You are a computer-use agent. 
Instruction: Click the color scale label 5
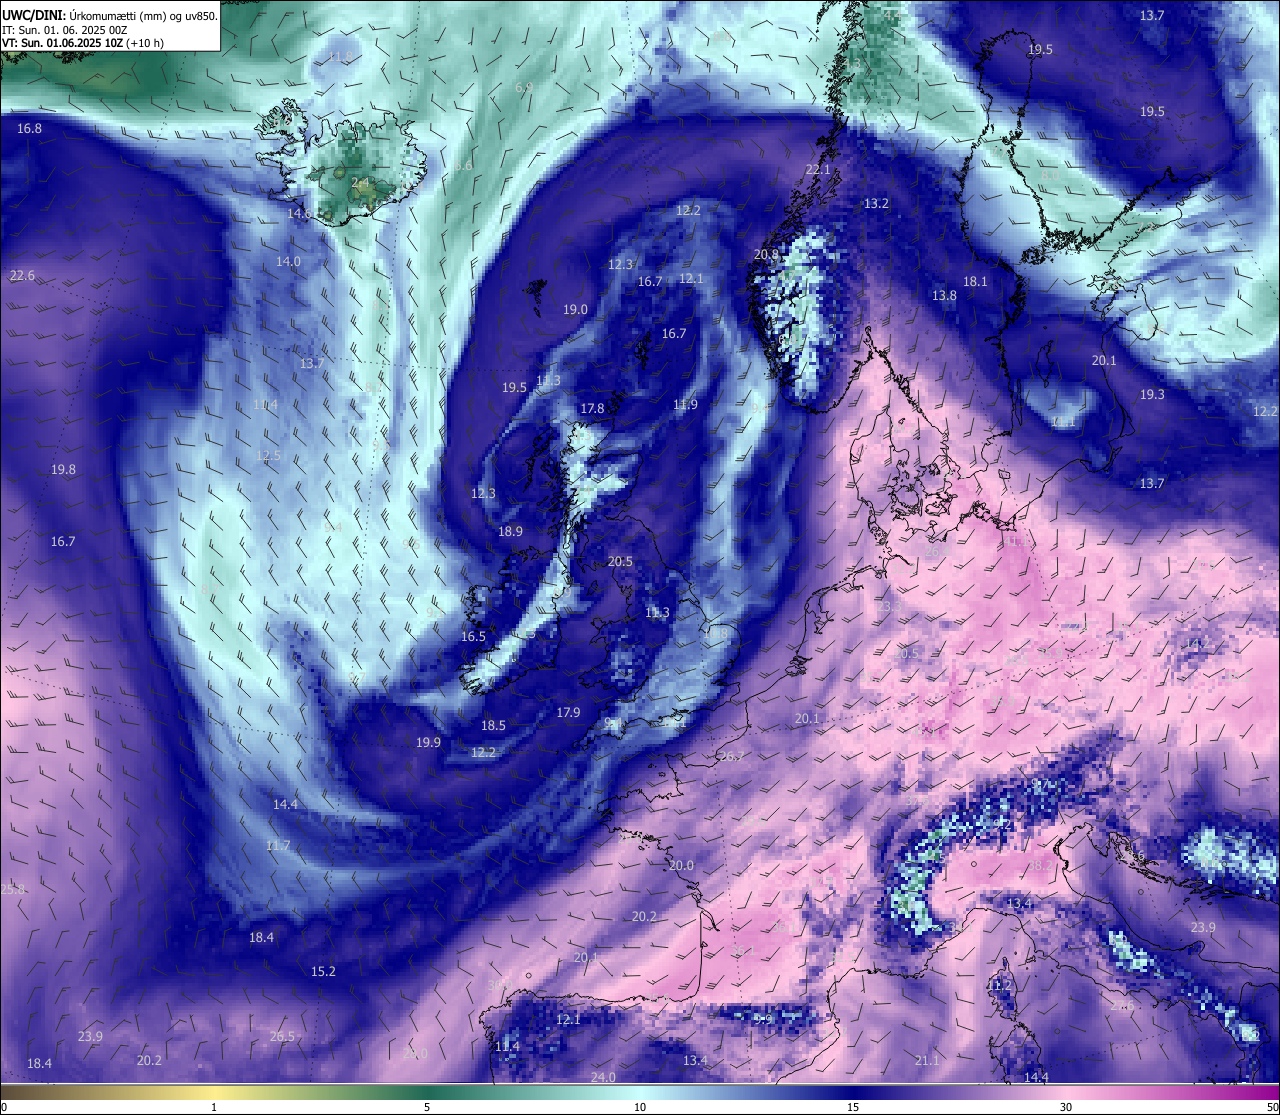point(427,1107)
